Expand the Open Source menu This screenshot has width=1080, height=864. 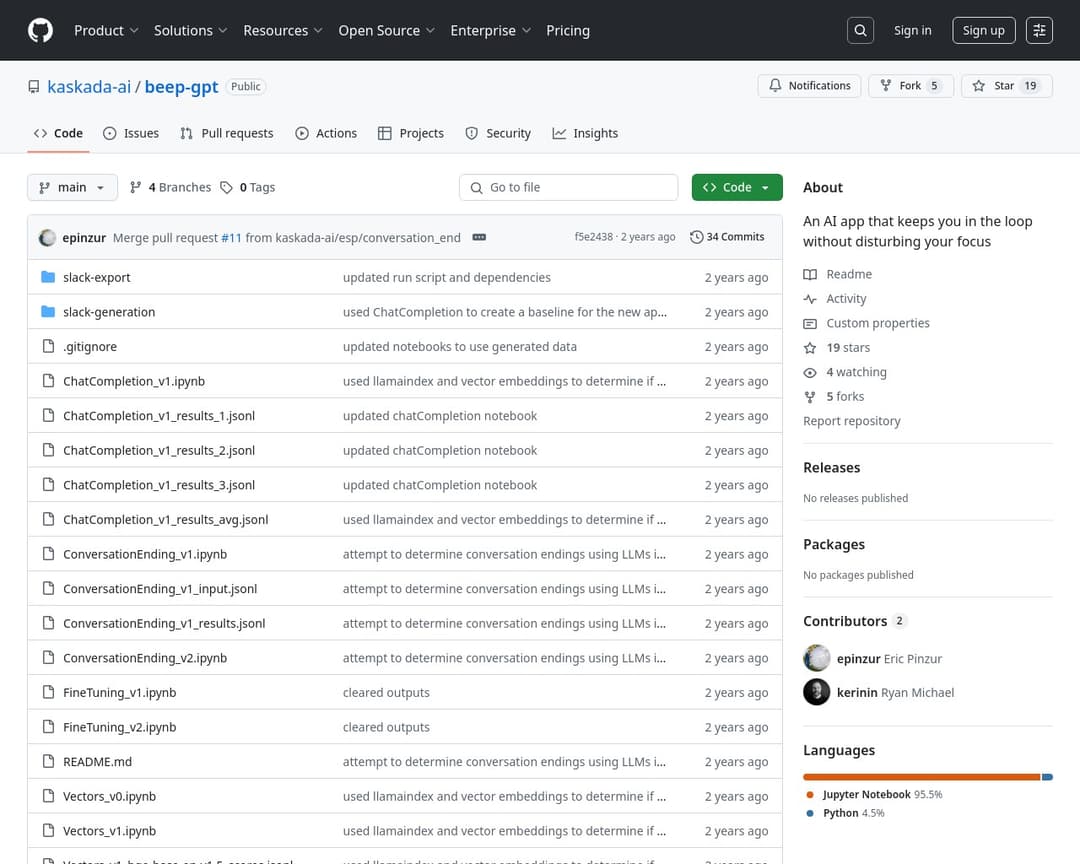tap(386, 30)
